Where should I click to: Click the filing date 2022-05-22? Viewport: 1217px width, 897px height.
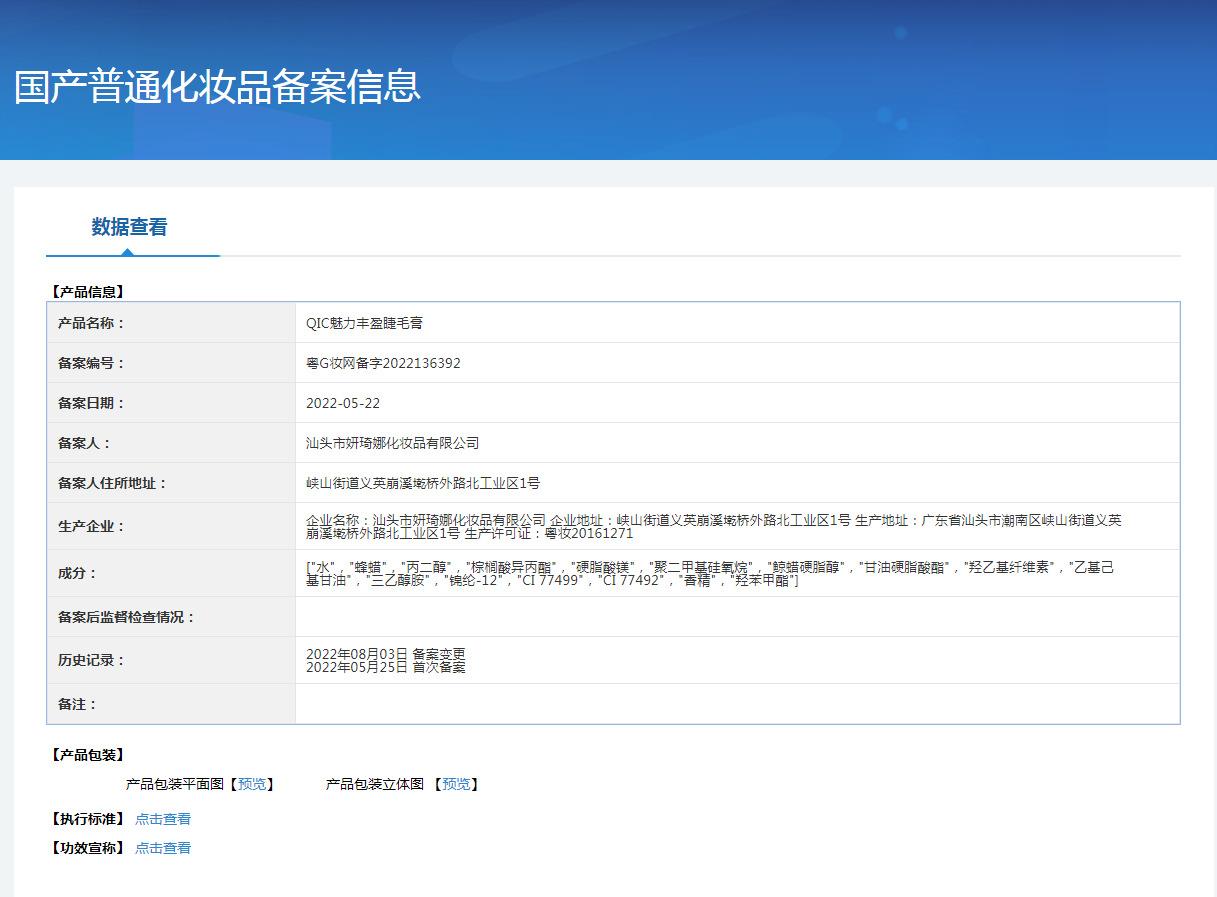click(x=343, y=403)
